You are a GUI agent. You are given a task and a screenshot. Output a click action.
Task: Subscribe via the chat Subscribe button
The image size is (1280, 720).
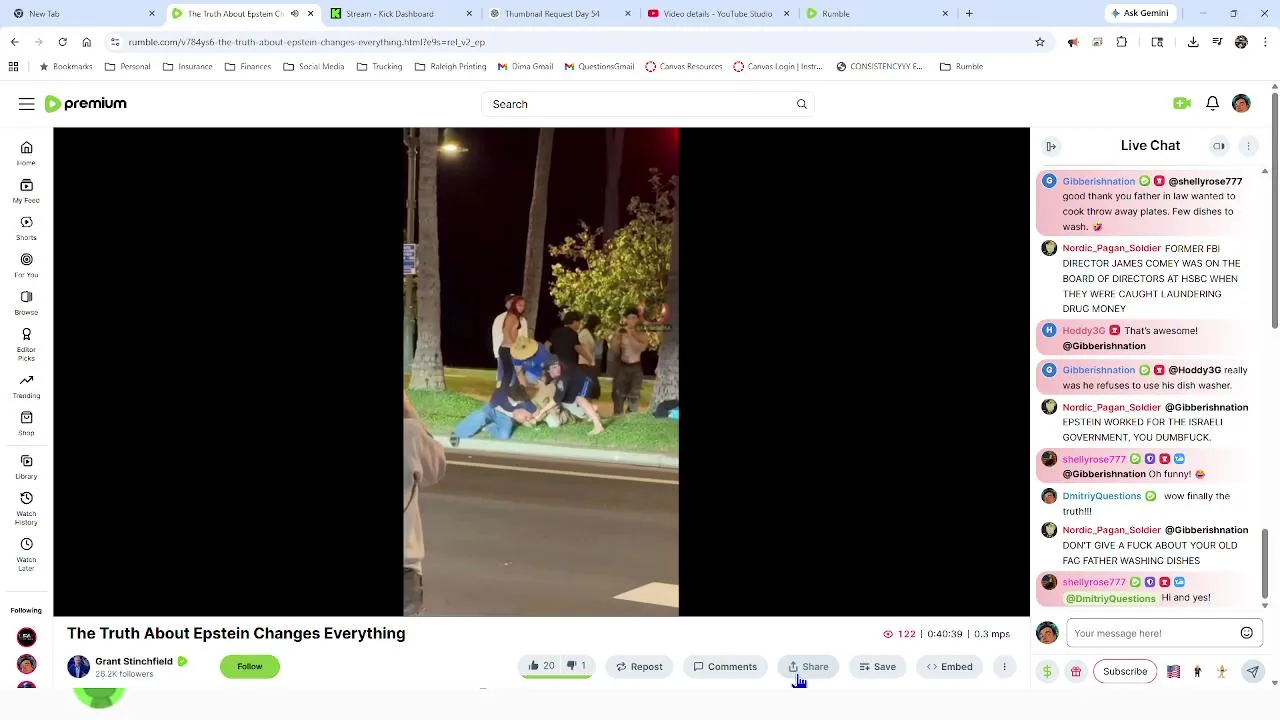click(1125, 672)
